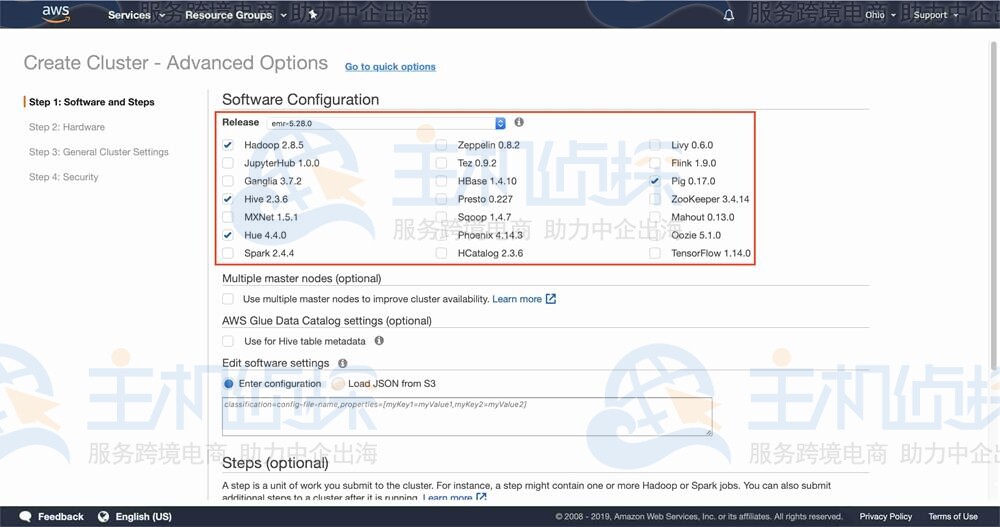Show info for Release version
The height and width of the screenshot is (527, 1000).
[x=519, y=122]
